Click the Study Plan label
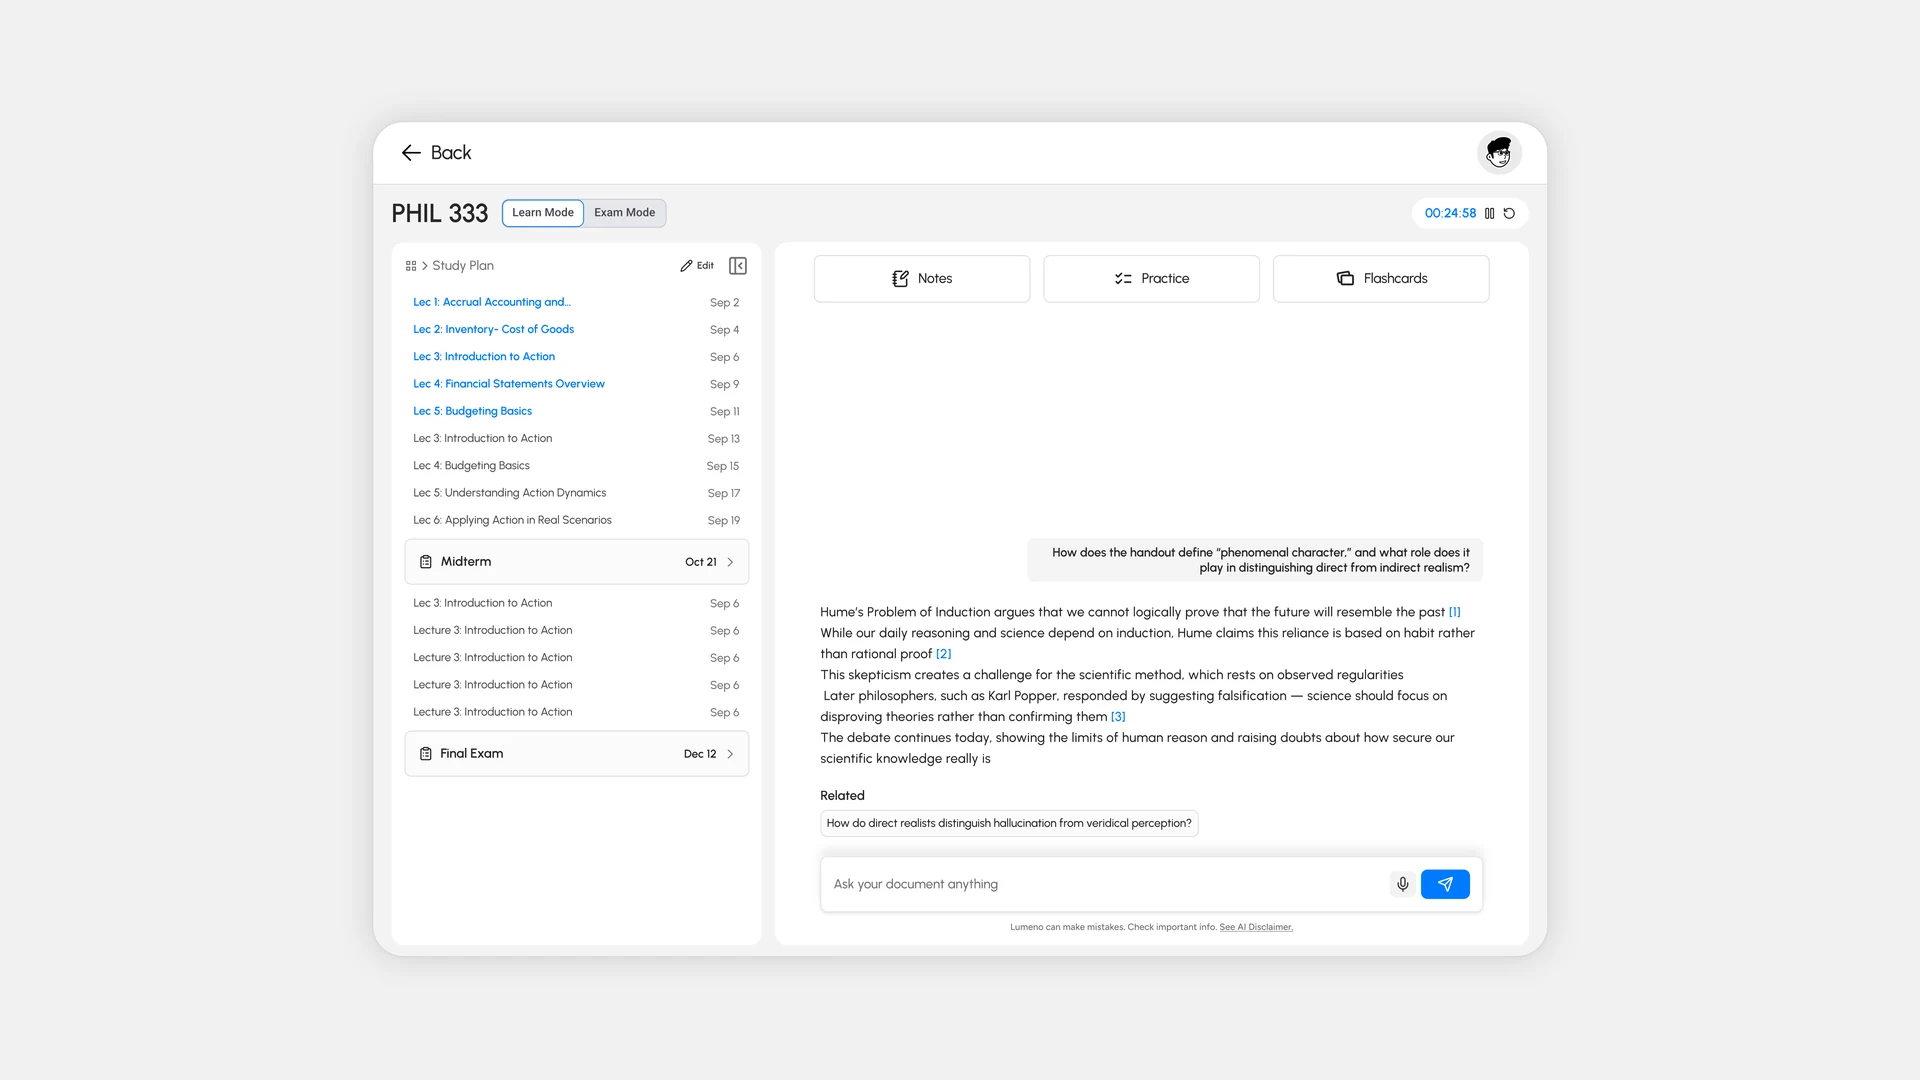The image size is (1920, 1080). (x=463, y=266)
